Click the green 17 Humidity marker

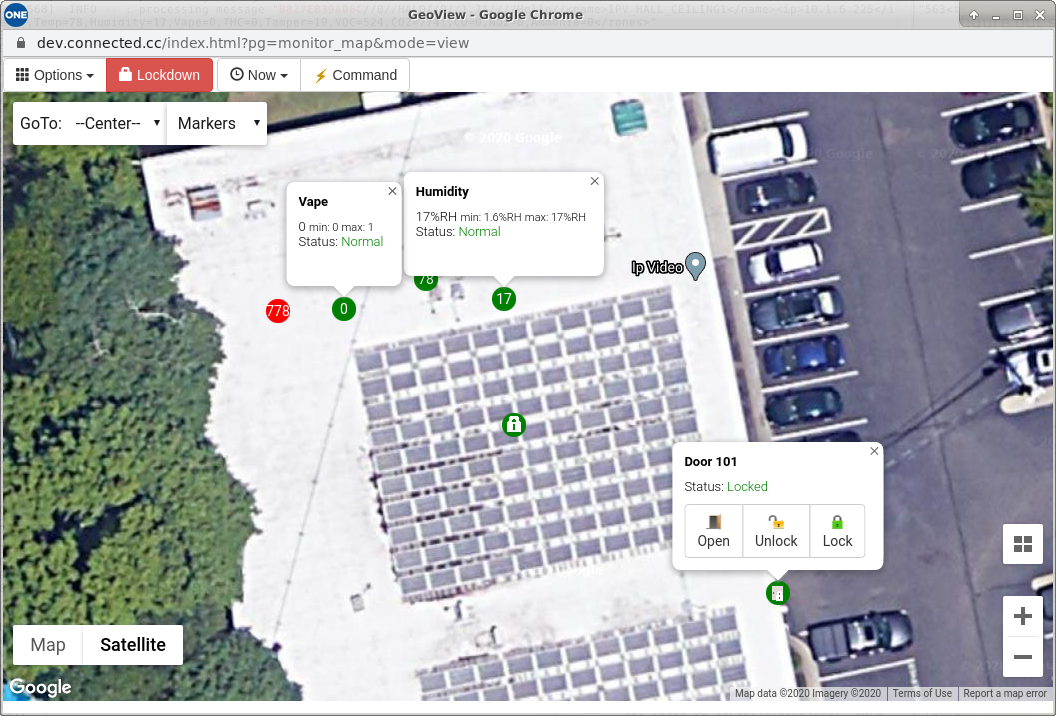coord(503,298)
